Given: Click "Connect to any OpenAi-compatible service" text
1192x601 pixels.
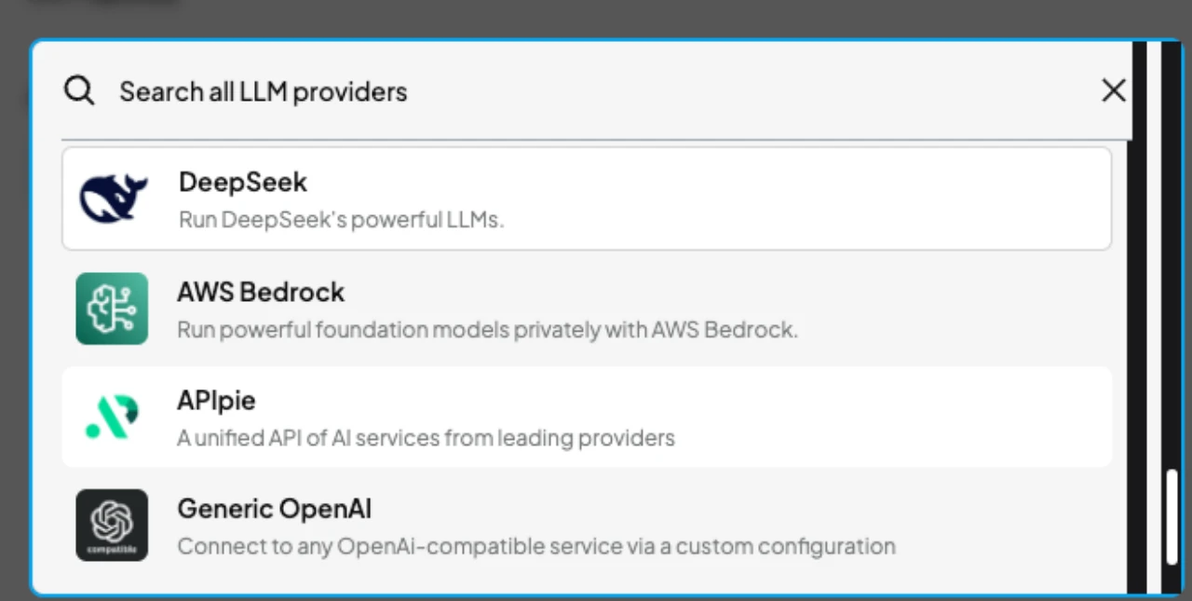Looking at the screenshot, I should coord(536,546).
